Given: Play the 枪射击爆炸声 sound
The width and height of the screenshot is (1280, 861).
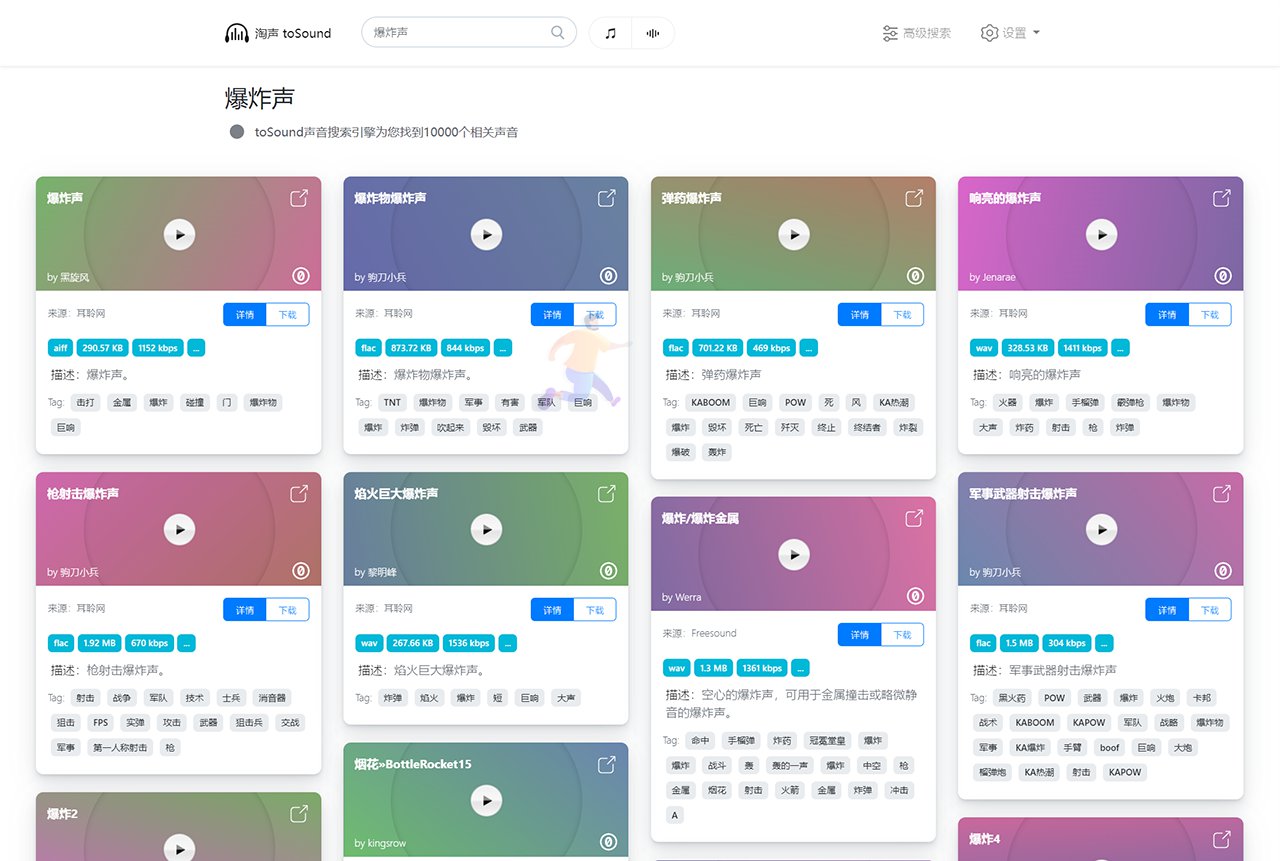Looking at the screenshot, I should 179,529.
